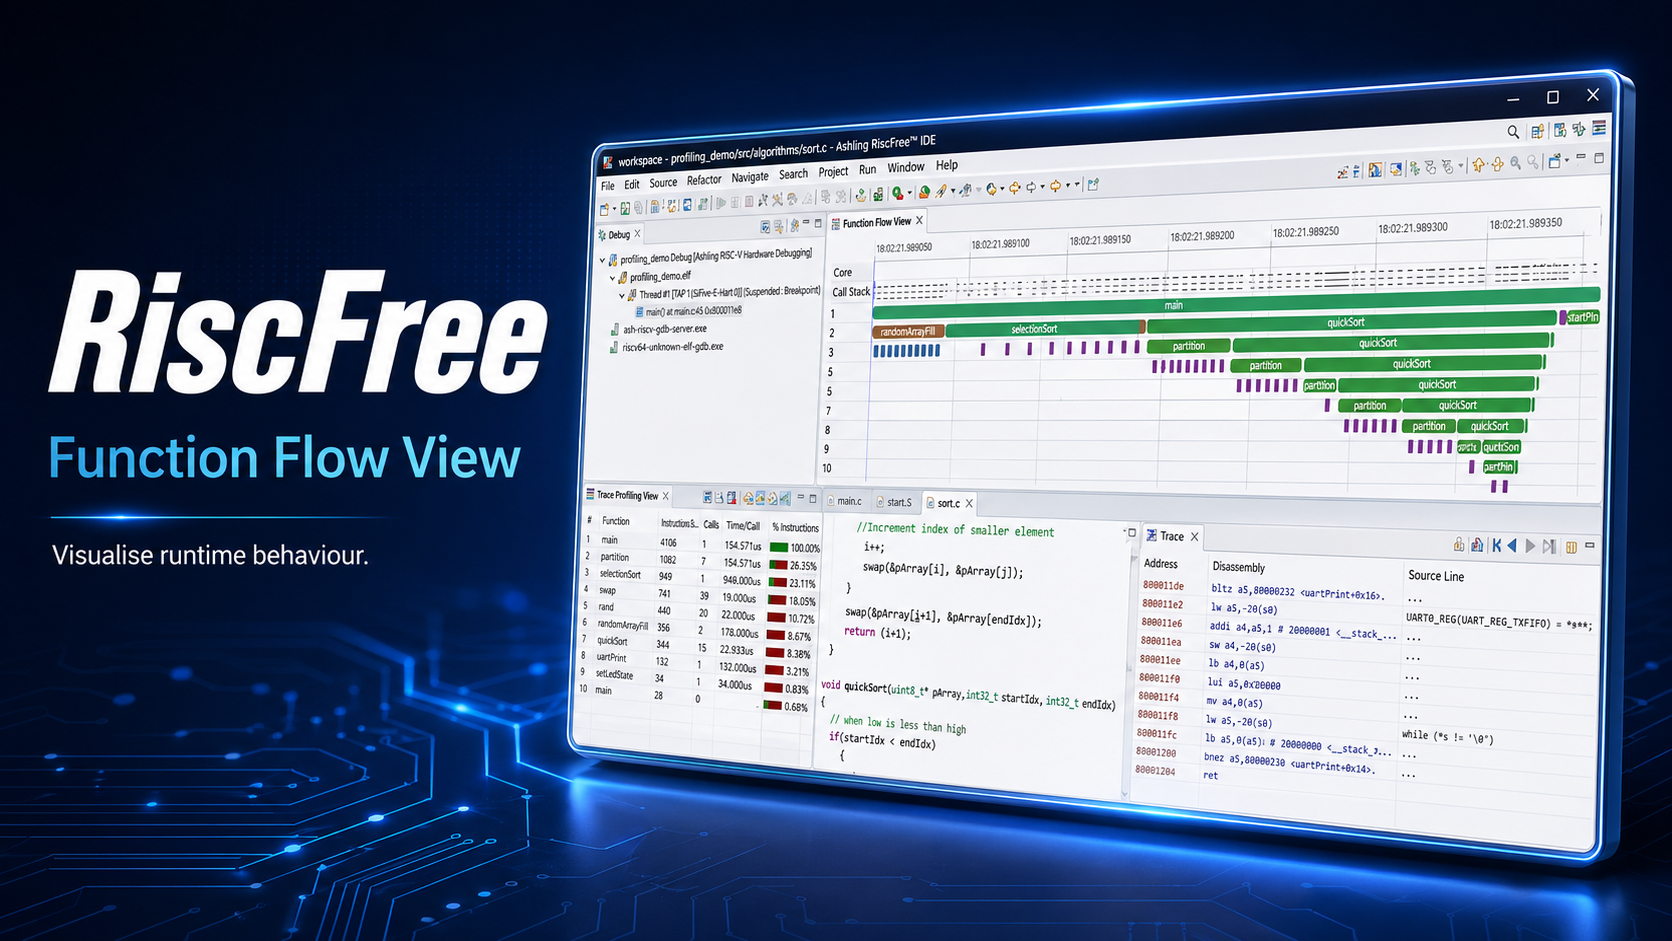Minimize the Trace view panel
The width and height of the screenshot is (1672, 941).
pyautogui.click(x=1590, y=546)
